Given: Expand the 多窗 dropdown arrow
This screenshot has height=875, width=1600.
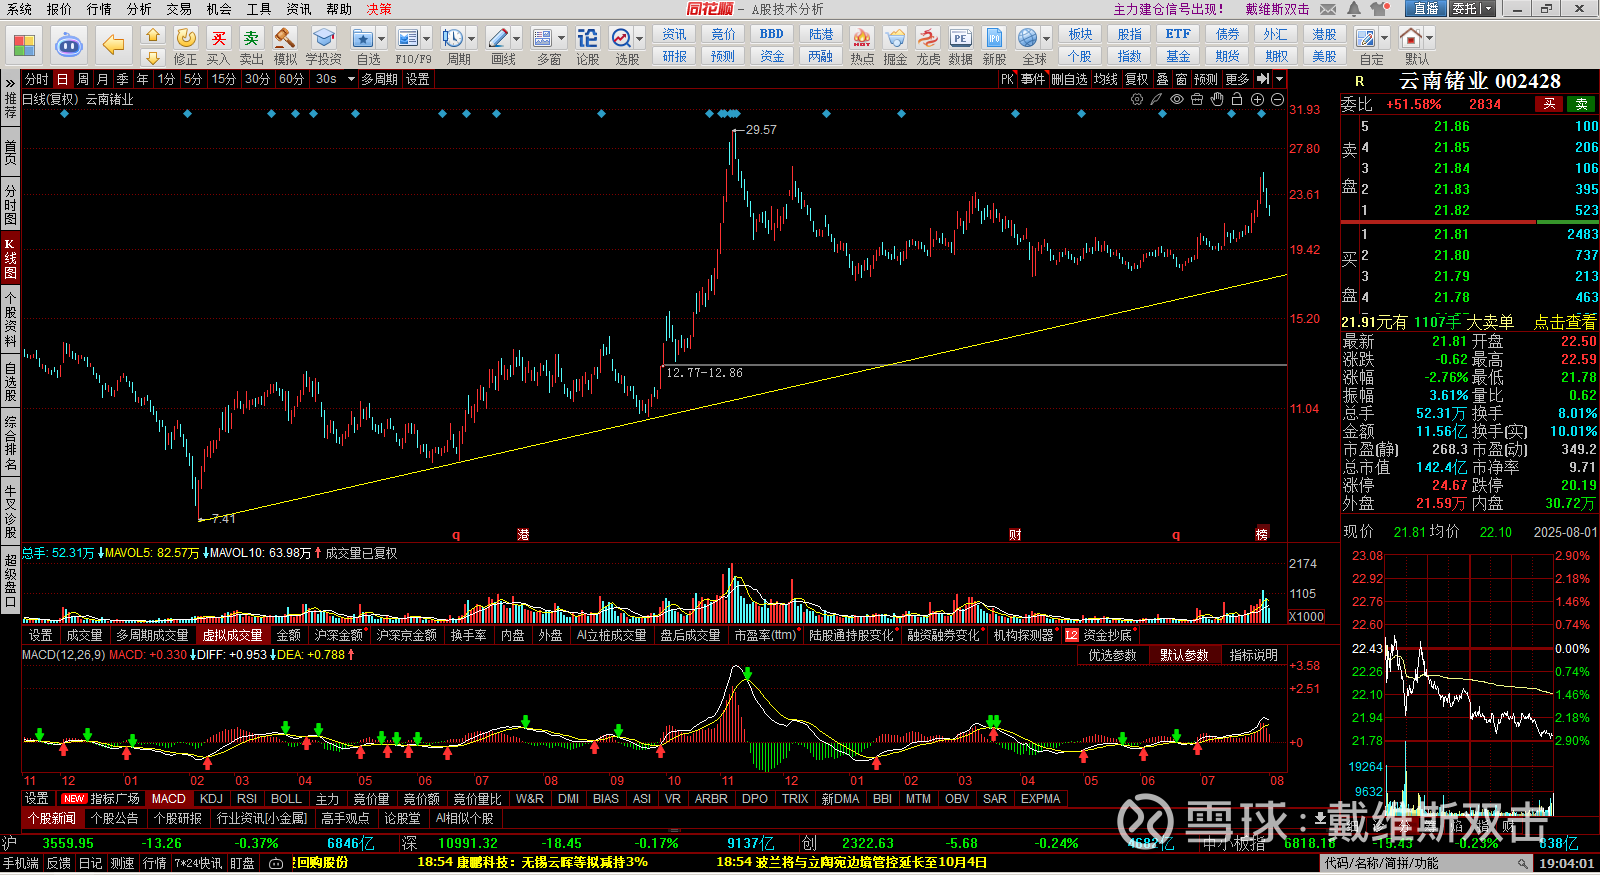Looking at the screenshot, I should pos(562,39).
